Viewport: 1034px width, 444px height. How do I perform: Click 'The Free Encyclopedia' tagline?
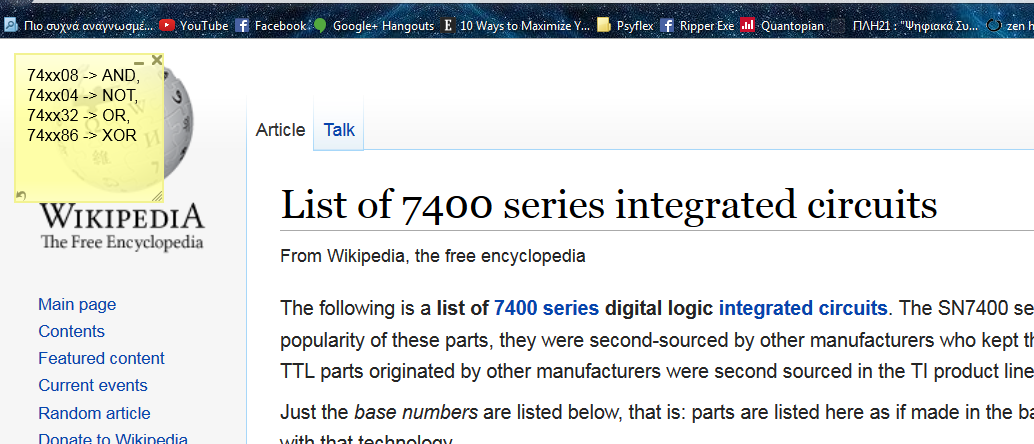click(123, 242)
